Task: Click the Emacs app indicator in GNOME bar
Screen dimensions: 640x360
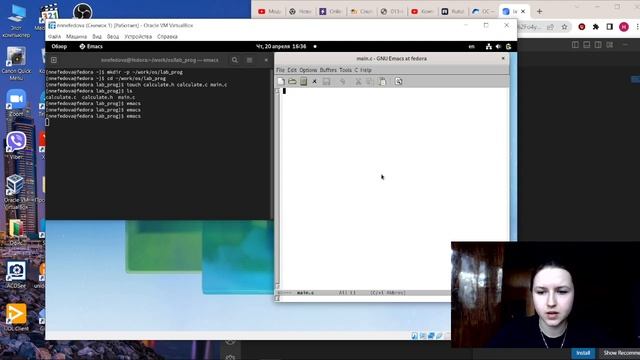Action: pyautogui.click(x=91, y=47)
